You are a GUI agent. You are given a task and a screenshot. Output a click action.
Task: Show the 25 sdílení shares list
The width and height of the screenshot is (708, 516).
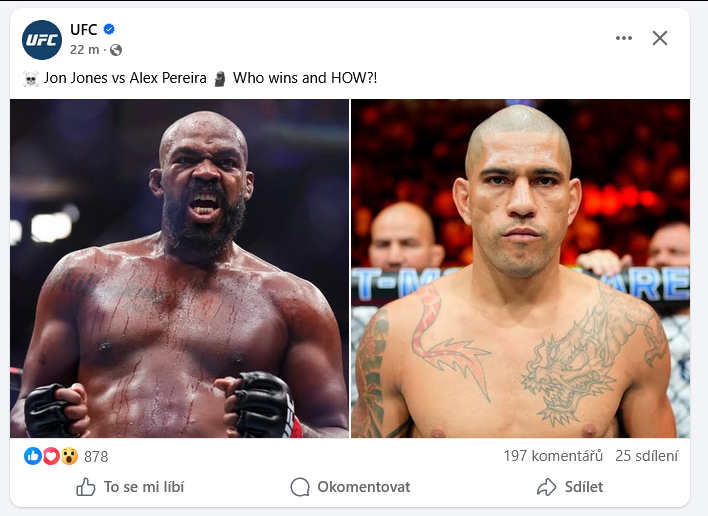coord(647,456)
